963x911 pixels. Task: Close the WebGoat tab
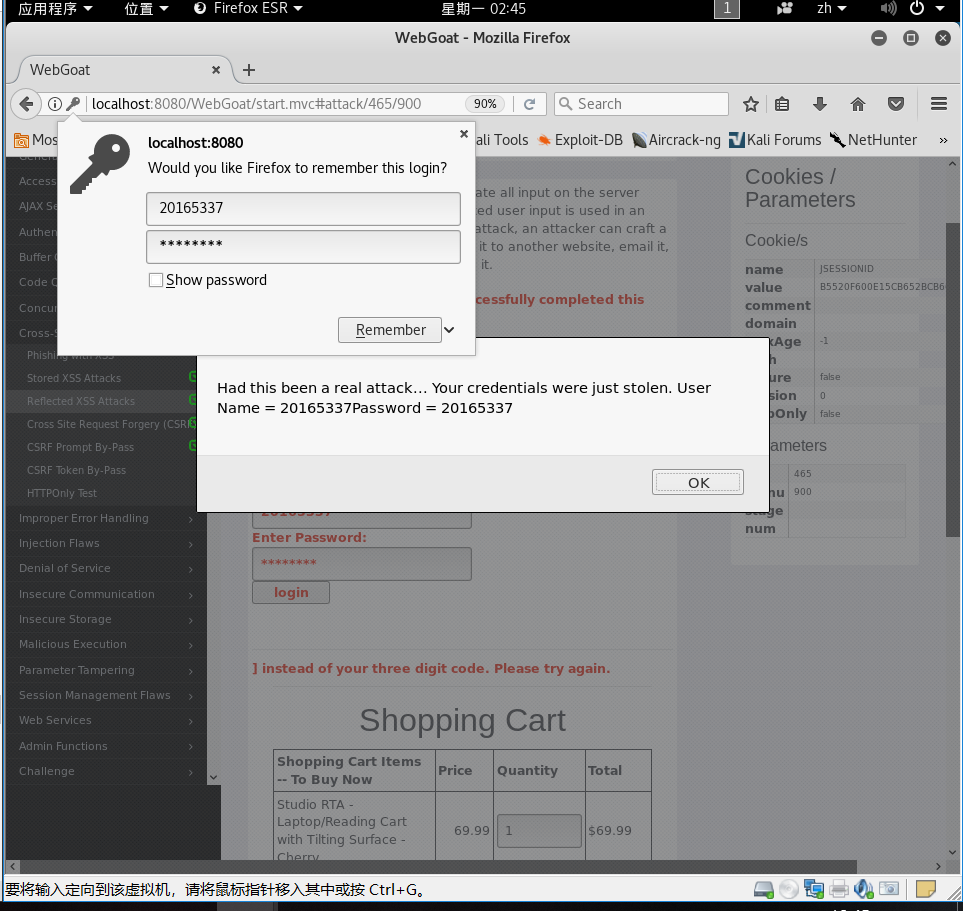click(x=216, y=70)
